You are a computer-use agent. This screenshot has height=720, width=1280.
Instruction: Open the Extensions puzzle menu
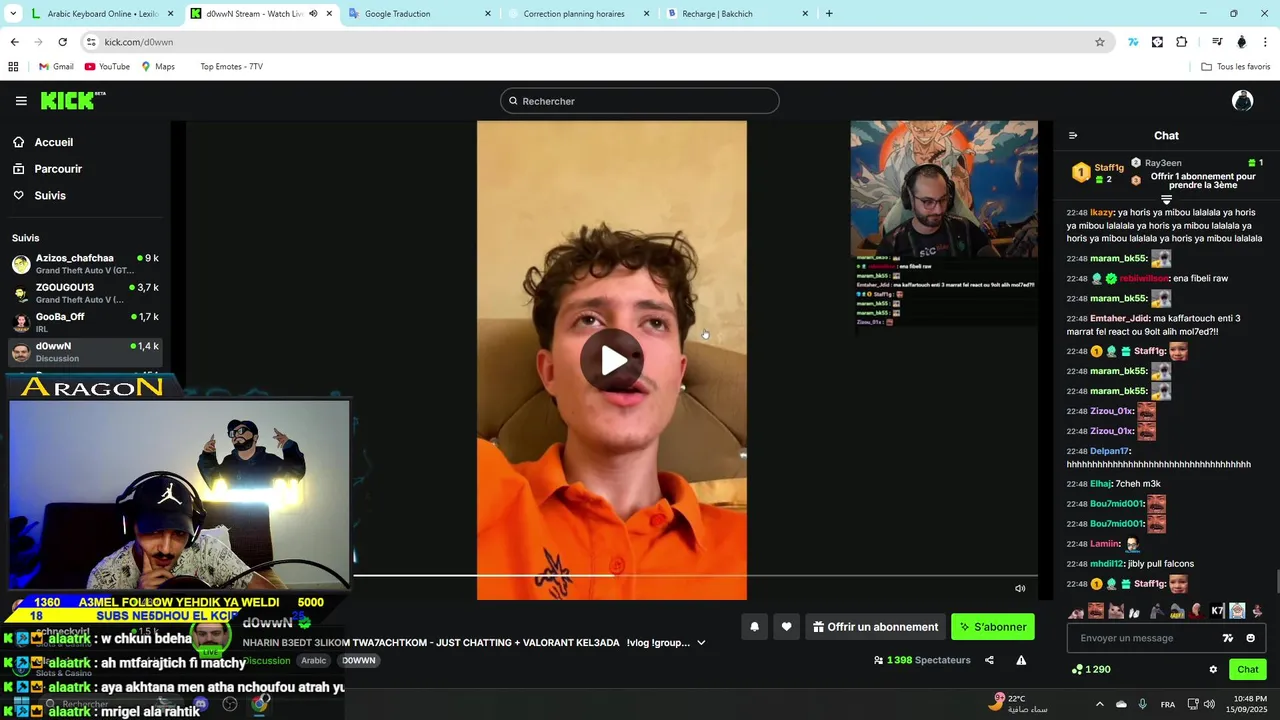pyautogui.click(x=1181, y=42)
